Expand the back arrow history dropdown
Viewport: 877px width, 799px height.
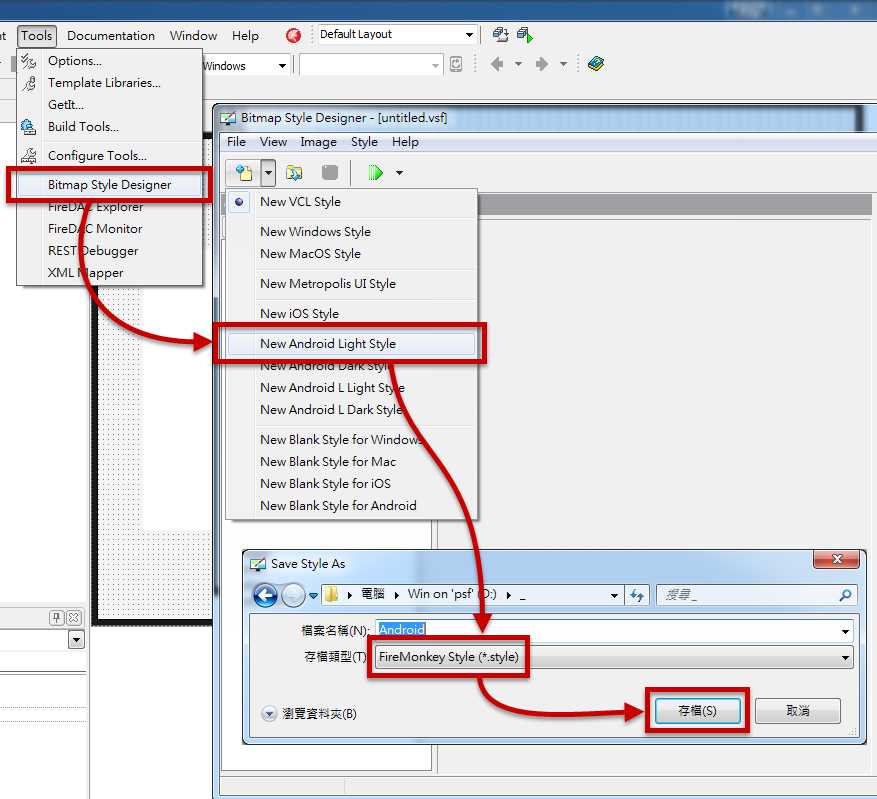click(x=518, y=64)
